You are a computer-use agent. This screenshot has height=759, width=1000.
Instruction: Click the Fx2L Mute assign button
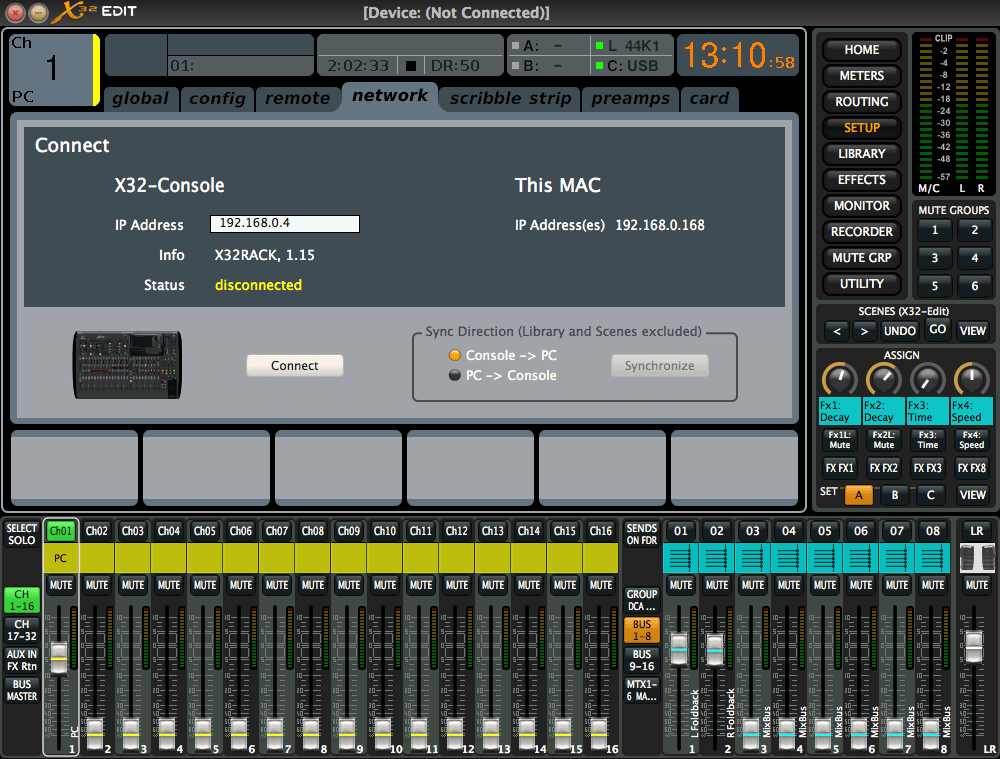click(883, 440)
